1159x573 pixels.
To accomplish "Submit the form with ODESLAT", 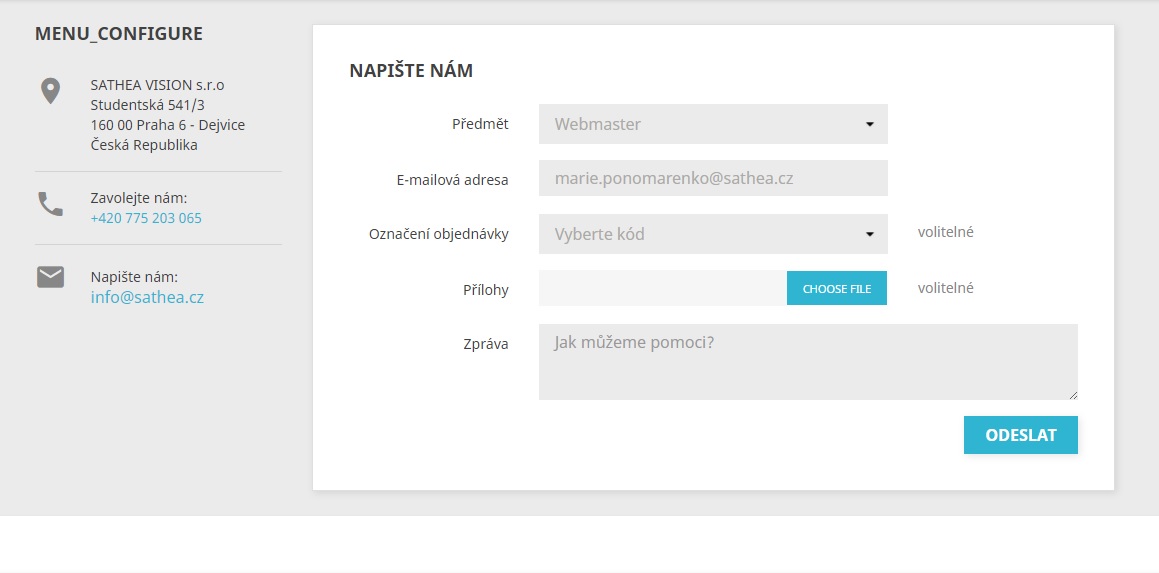I will click(x=1021, y=435).
